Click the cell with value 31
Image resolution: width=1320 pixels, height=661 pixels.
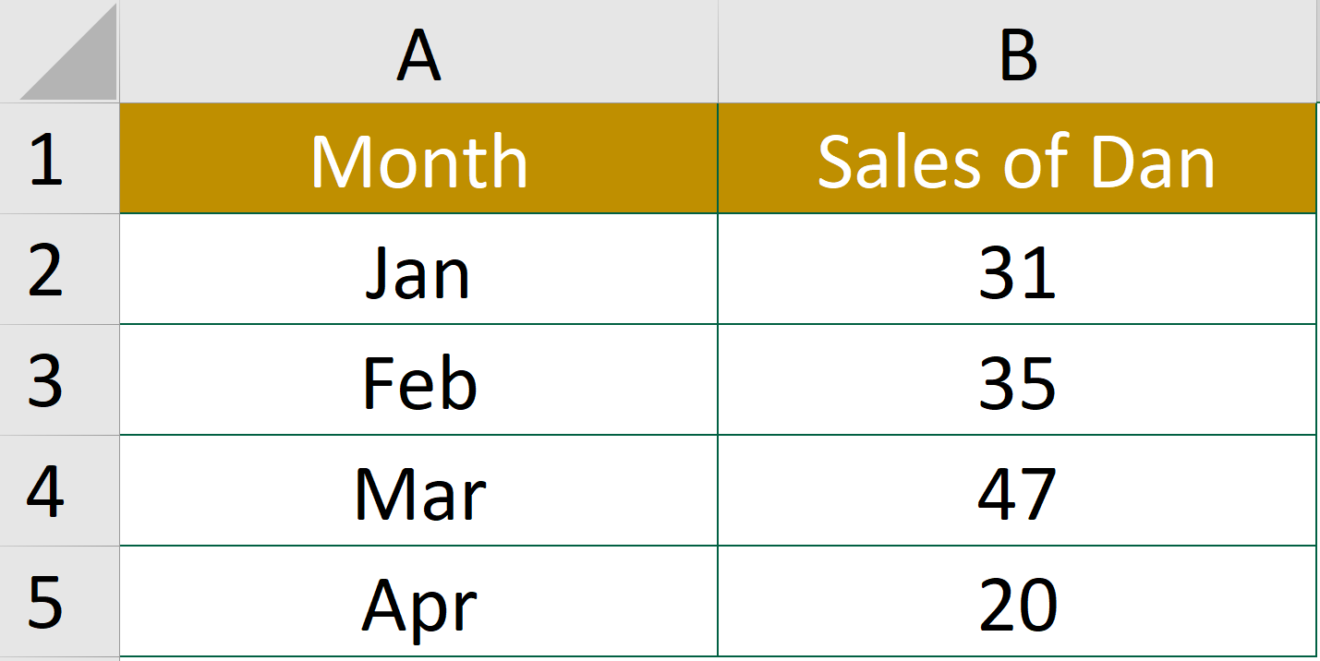pos(1015,270)
